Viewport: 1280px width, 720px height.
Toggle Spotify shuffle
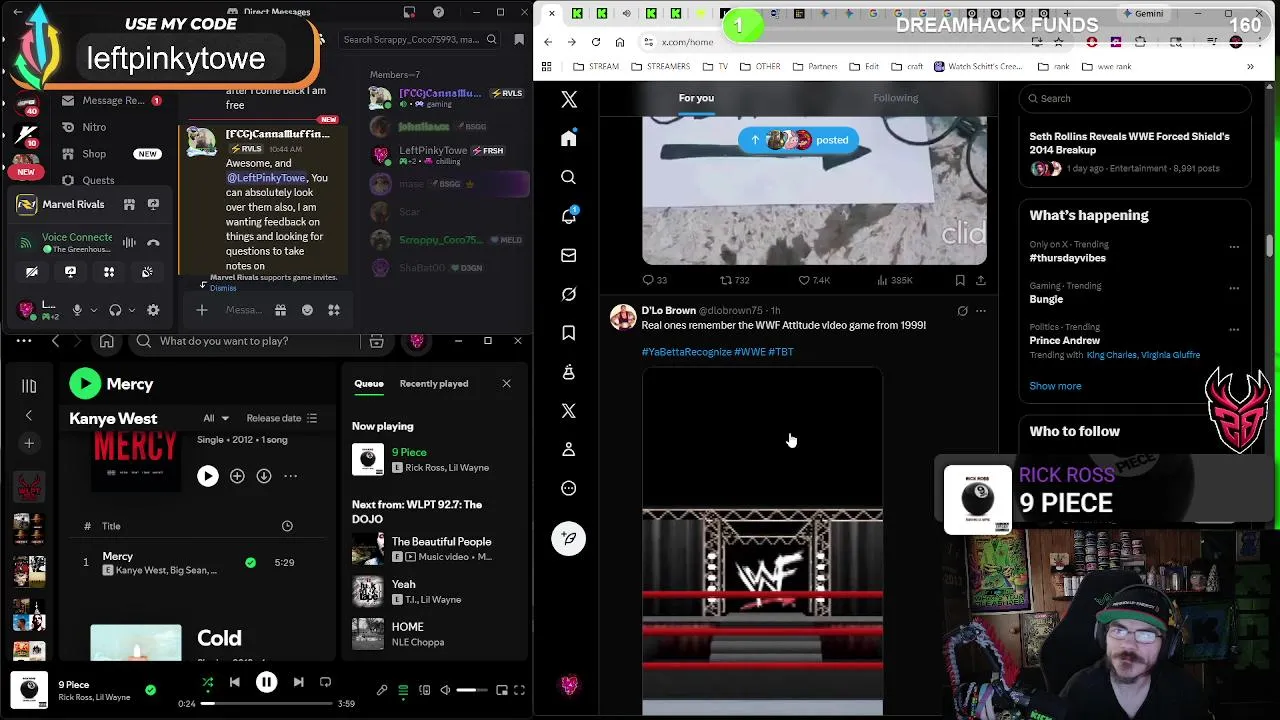(207, 682)
